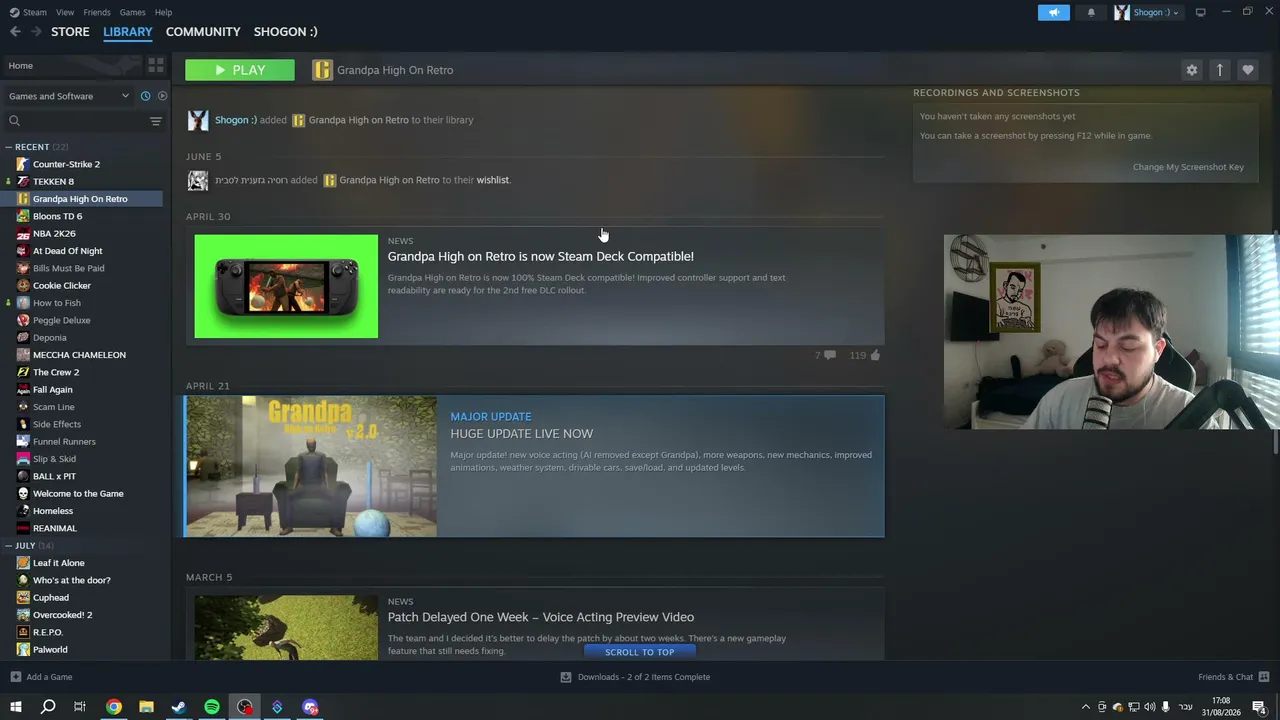The height and width of the screenshot is (720, 1280).
Task: Open the game's manage gear icon
Action: tap(1191, 70)
